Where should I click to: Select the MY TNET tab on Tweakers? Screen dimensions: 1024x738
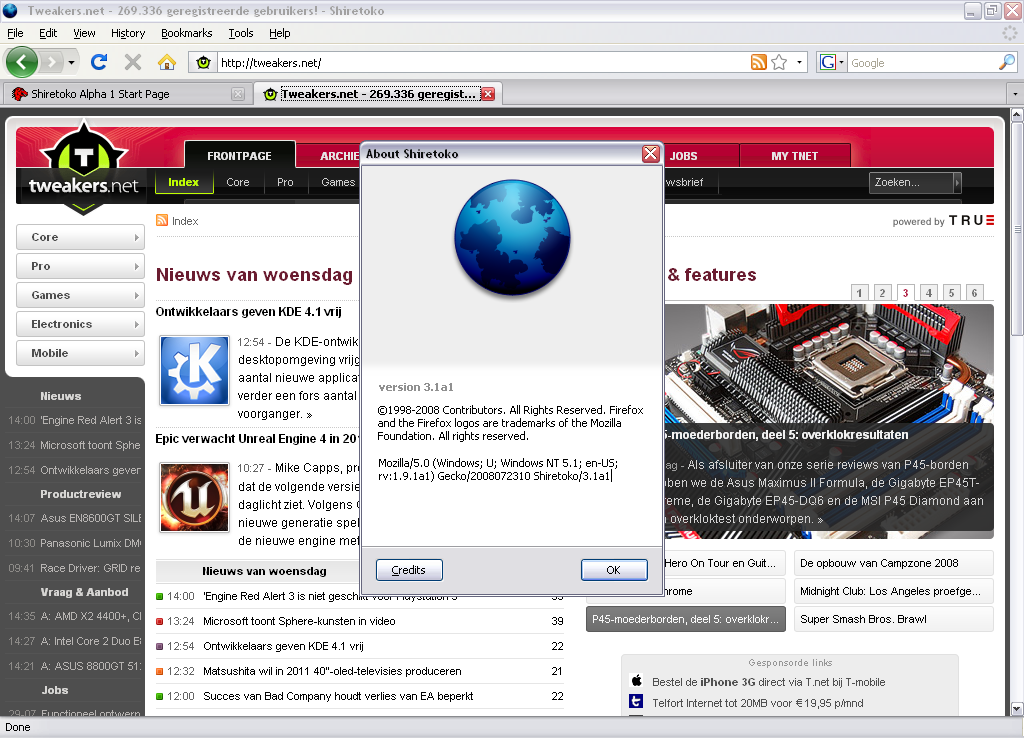794,156
